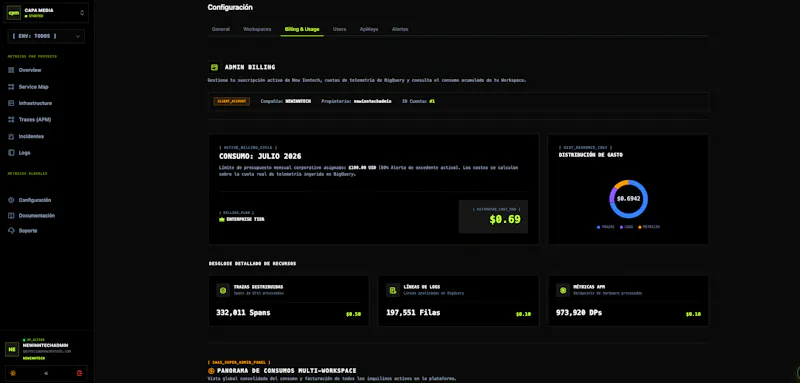Click the "197,551 Filas" value

pos(413,312)
